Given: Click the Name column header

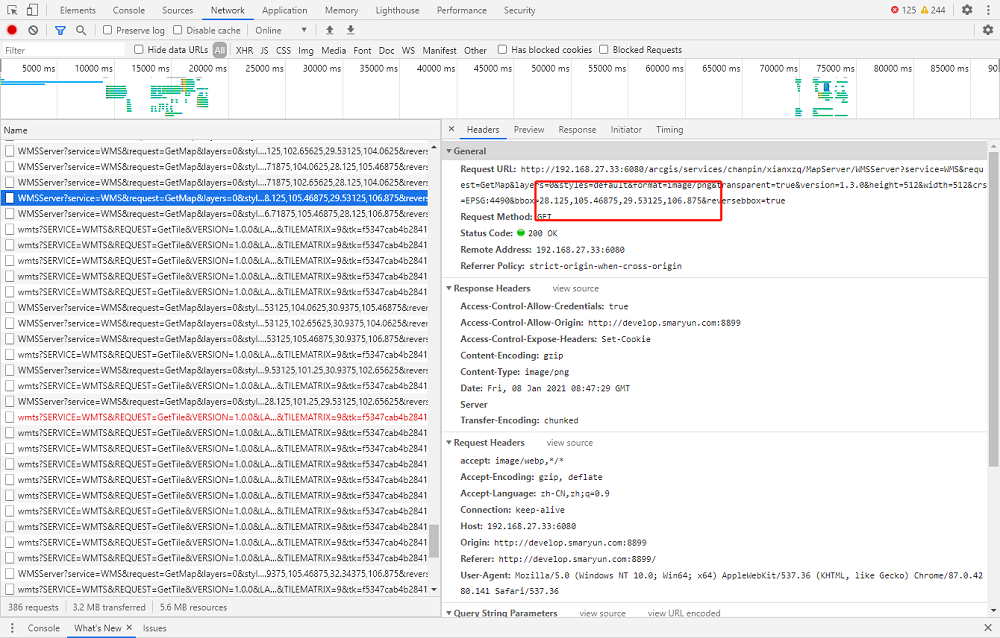Looking at the screenshot, I should [220, 130].
